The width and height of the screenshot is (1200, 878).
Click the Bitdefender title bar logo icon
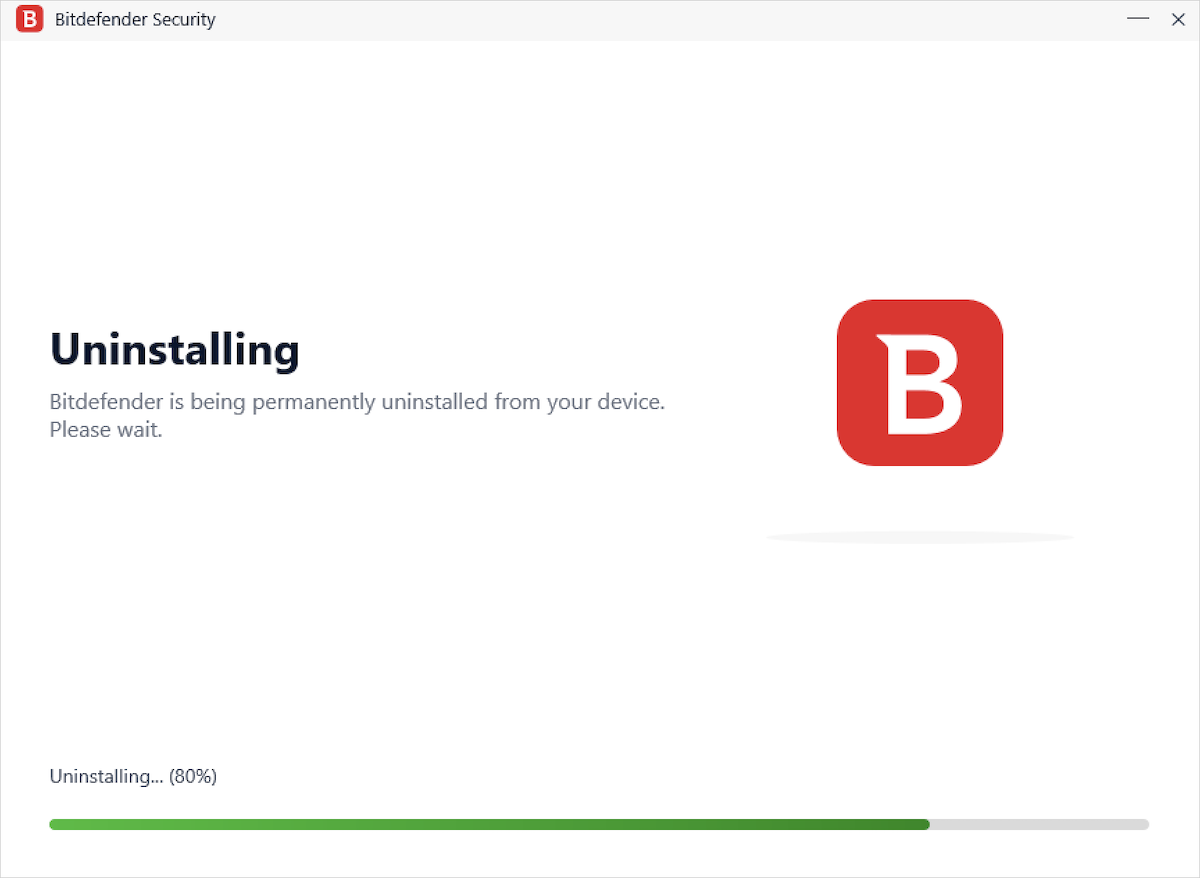pos(29,19)
